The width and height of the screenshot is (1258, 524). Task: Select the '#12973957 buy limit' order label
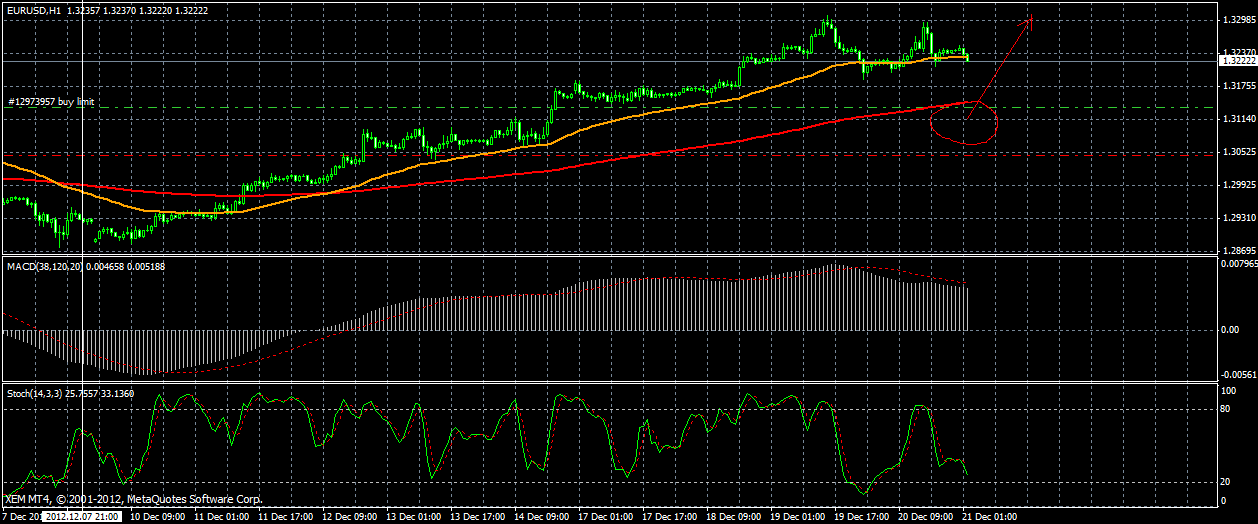(51, 102)
